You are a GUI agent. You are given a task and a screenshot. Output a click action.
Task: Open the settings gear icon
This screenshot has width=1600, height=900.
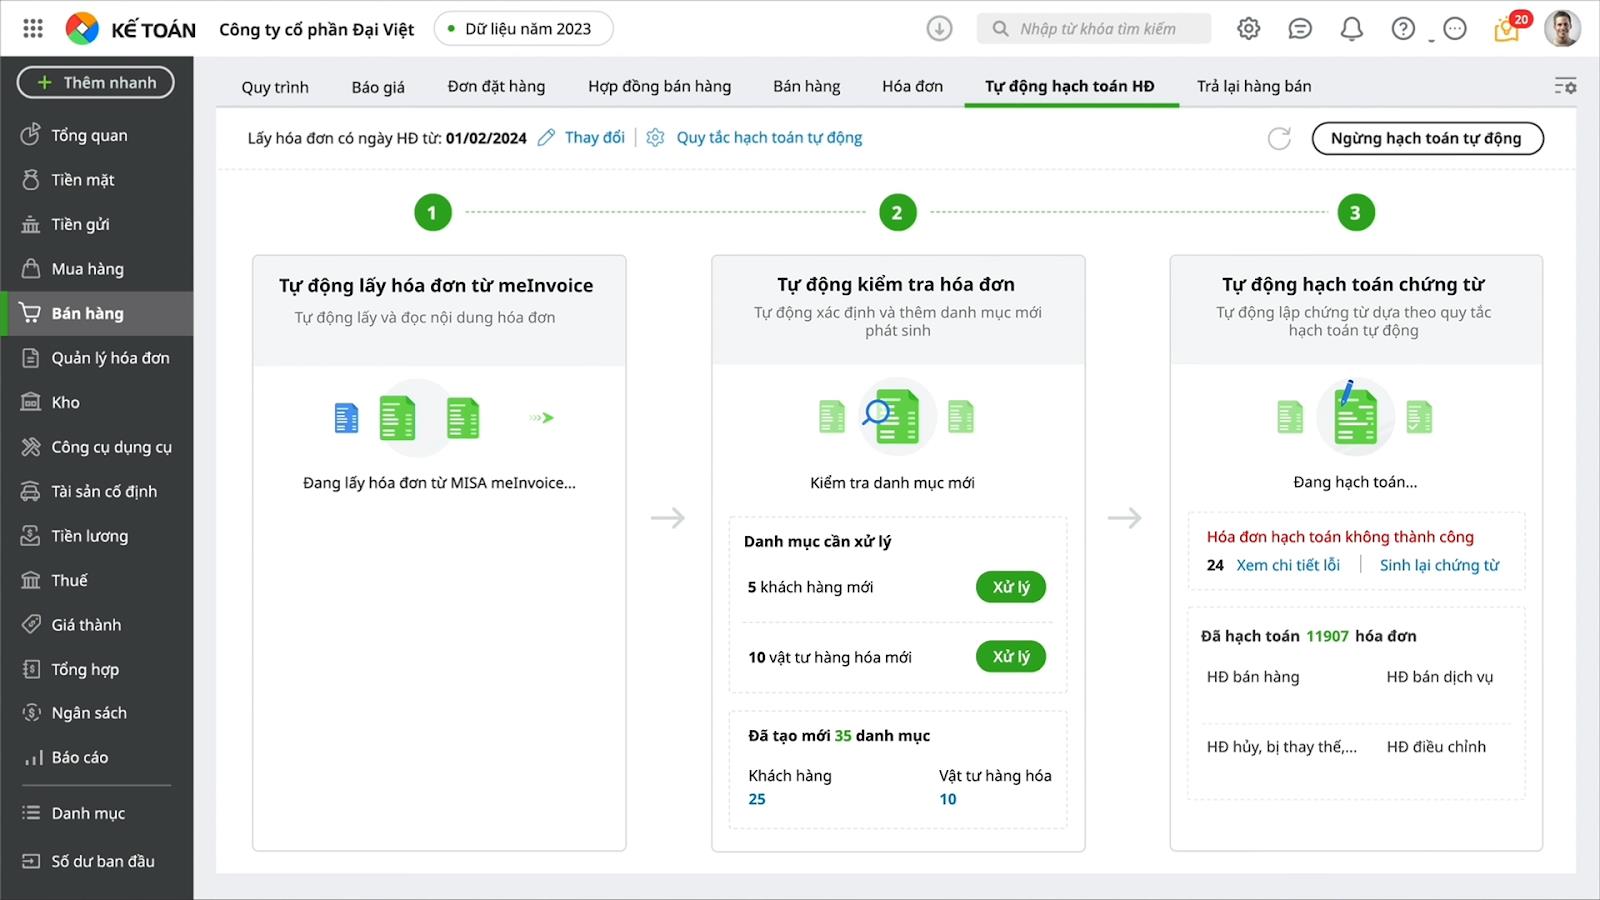click(x=1248, y=29)
